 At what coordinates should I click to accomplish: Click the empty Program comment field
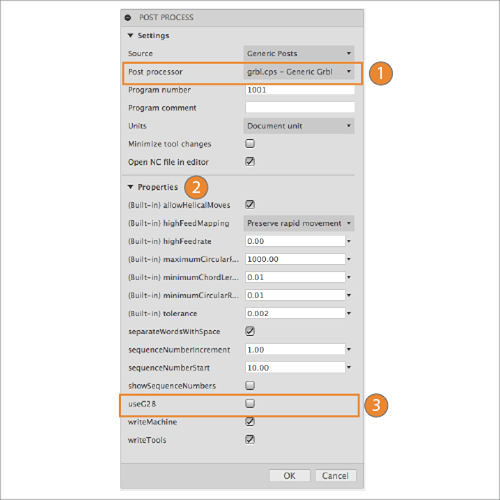pos(300,107)
